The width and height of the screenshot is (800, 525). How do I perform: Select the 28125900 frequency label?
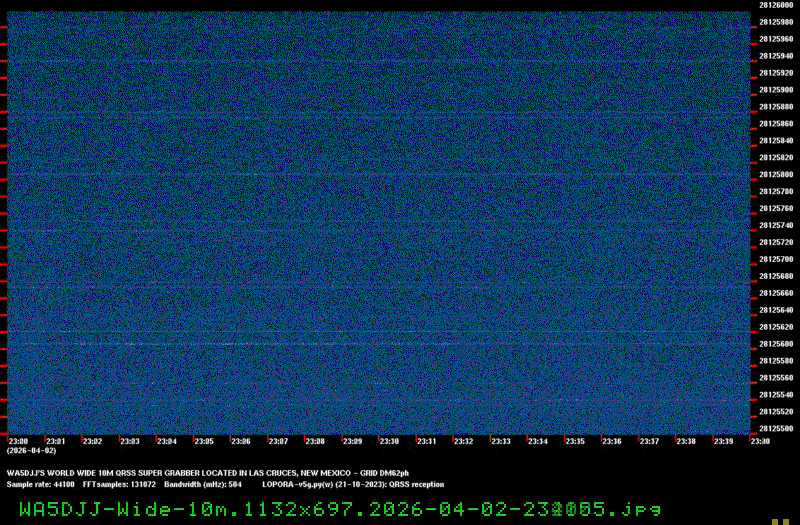(x=776, y=90)
